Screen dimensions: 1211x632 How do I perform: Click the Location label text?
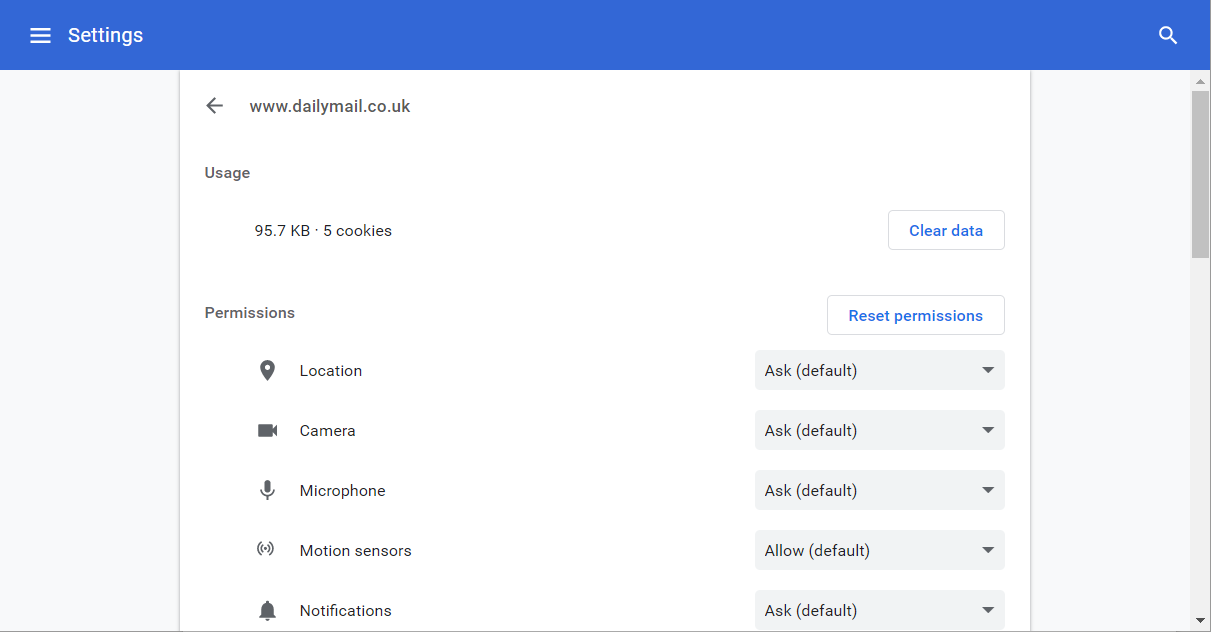pyautogui.click(x=331, y=371)
